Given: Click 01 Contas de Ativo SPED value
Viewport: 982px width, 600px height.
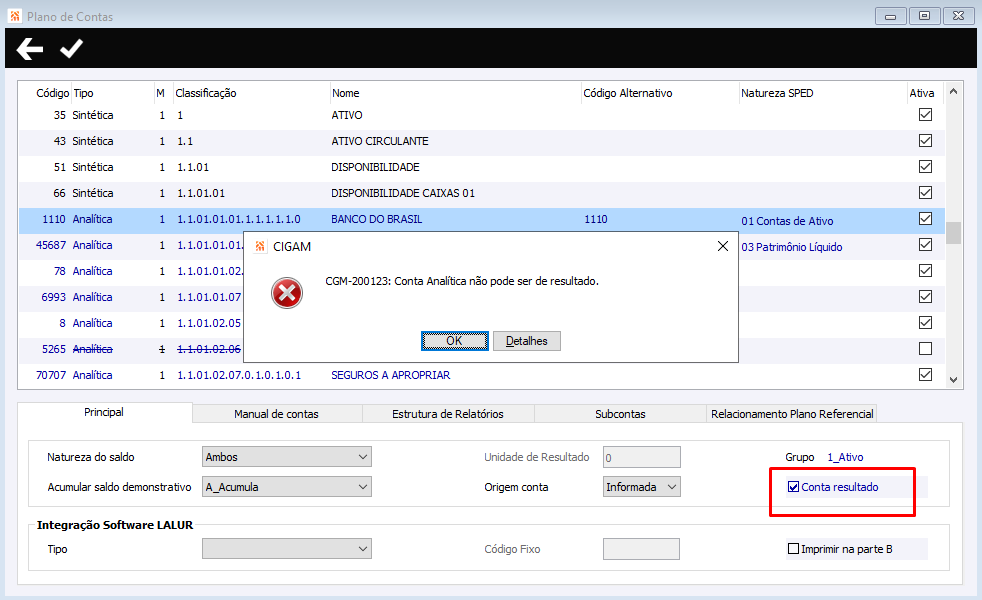Looking at the screenshot, I should 787,221.
